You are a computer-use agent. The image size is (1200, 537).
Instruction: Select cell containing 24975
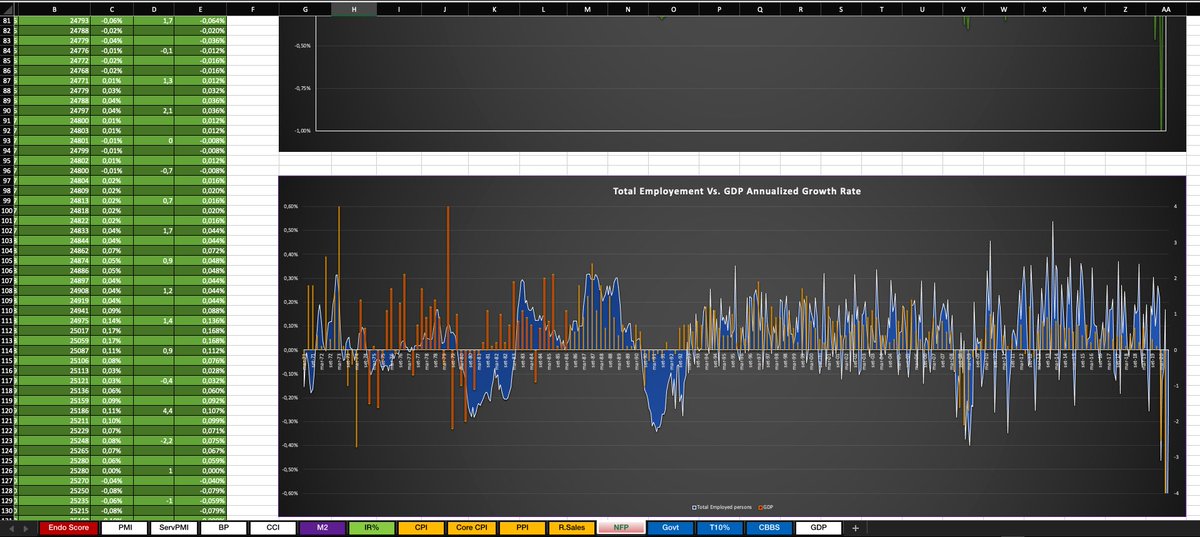[52, 322]
